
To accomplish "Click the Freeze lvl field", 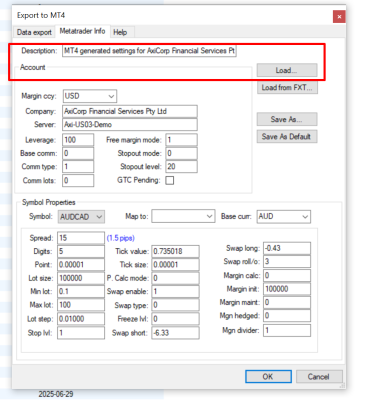I will (x=175, y=319).
